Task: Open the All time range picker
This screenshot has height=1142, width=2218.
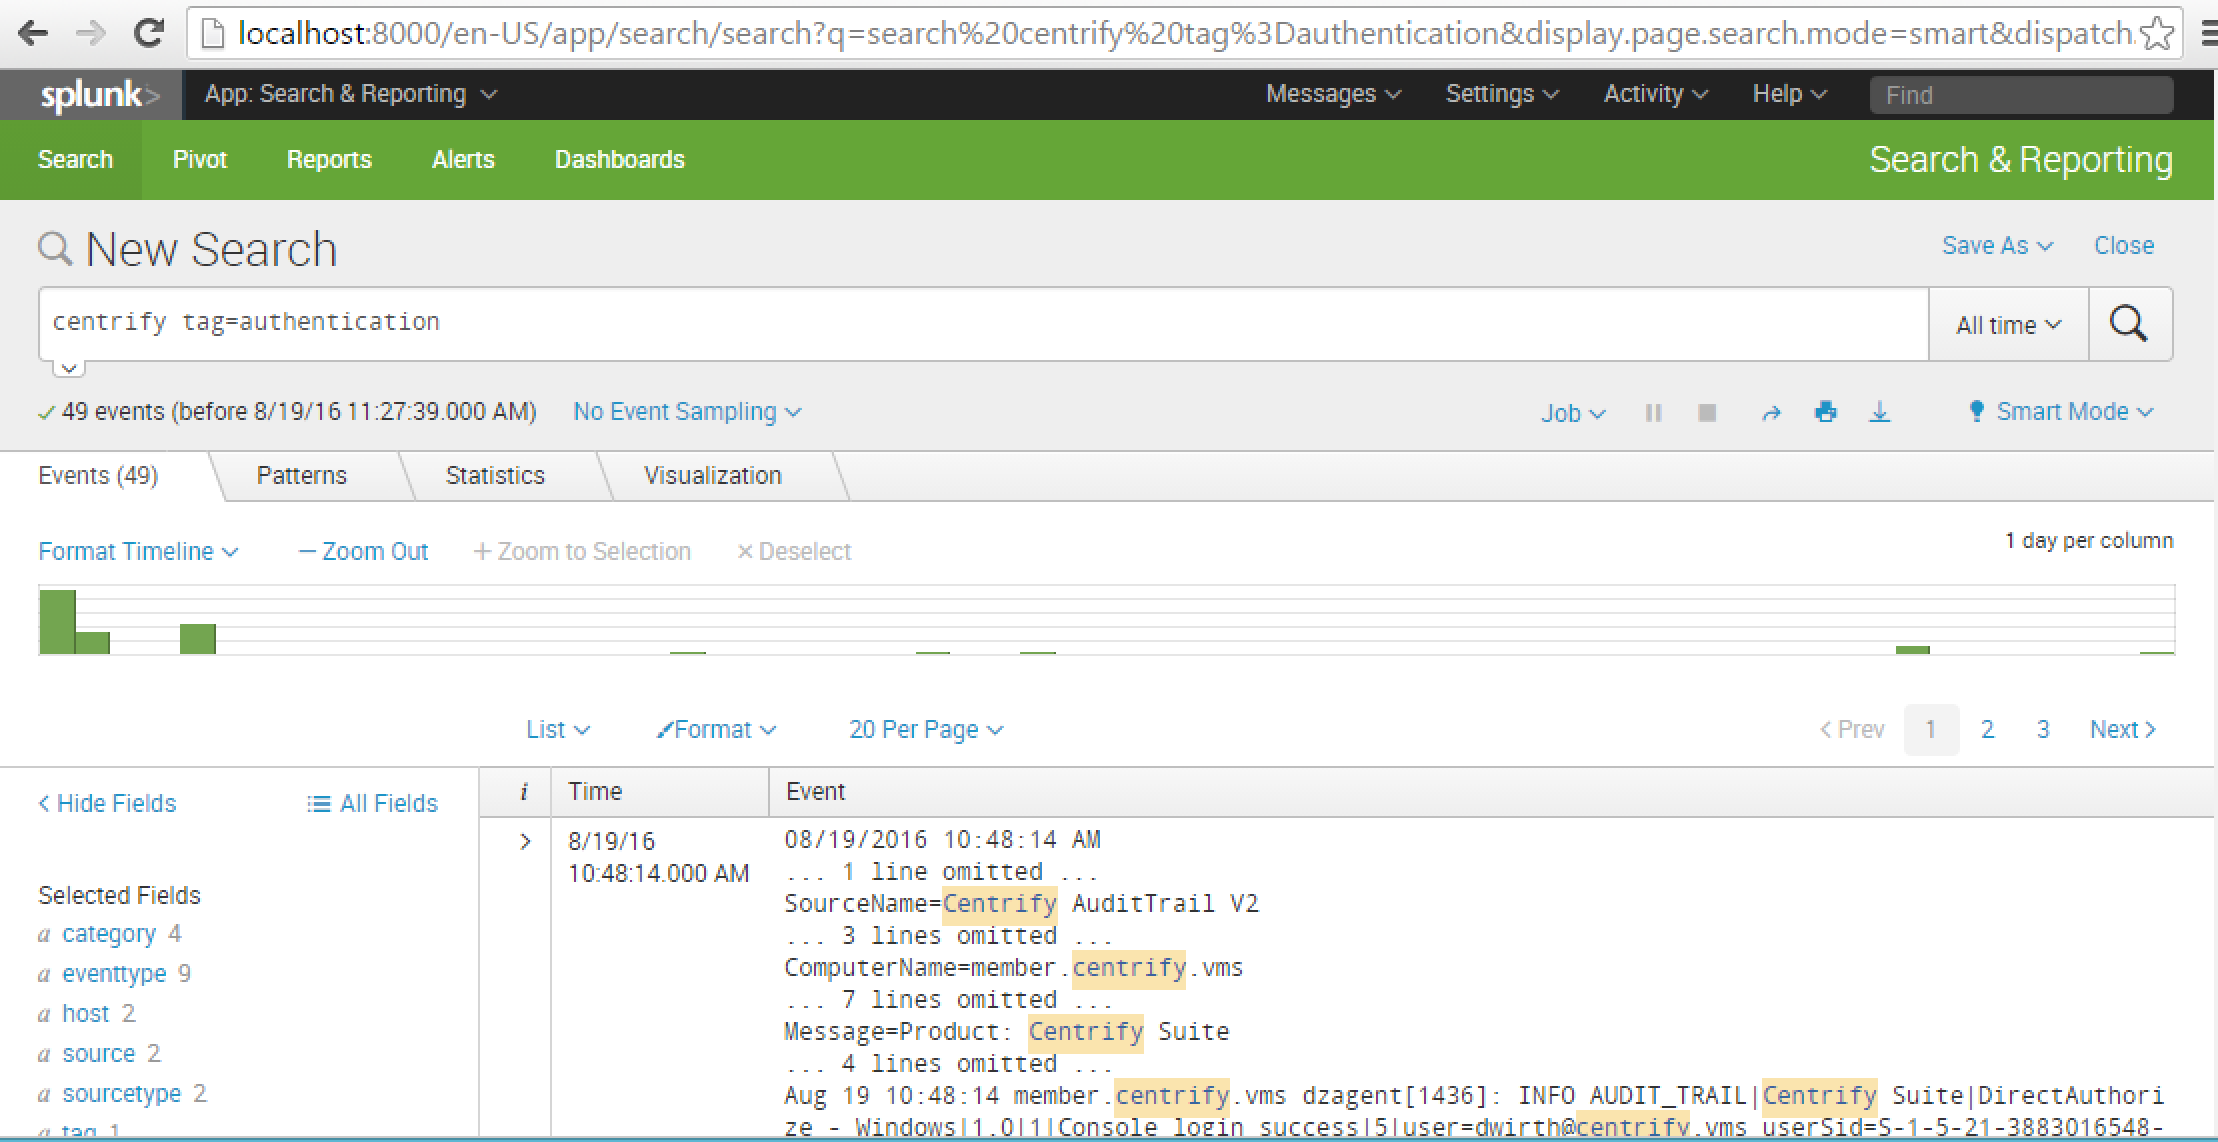Action: 2008,325
